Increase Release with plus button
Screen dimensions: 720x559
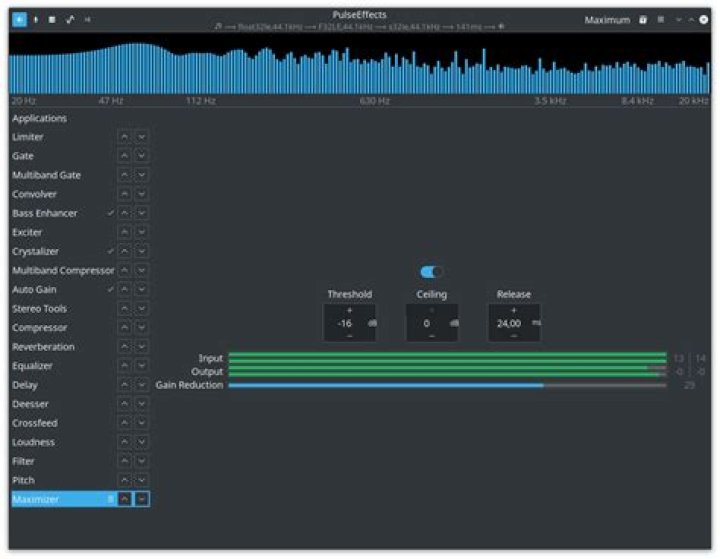coord(514,311)
